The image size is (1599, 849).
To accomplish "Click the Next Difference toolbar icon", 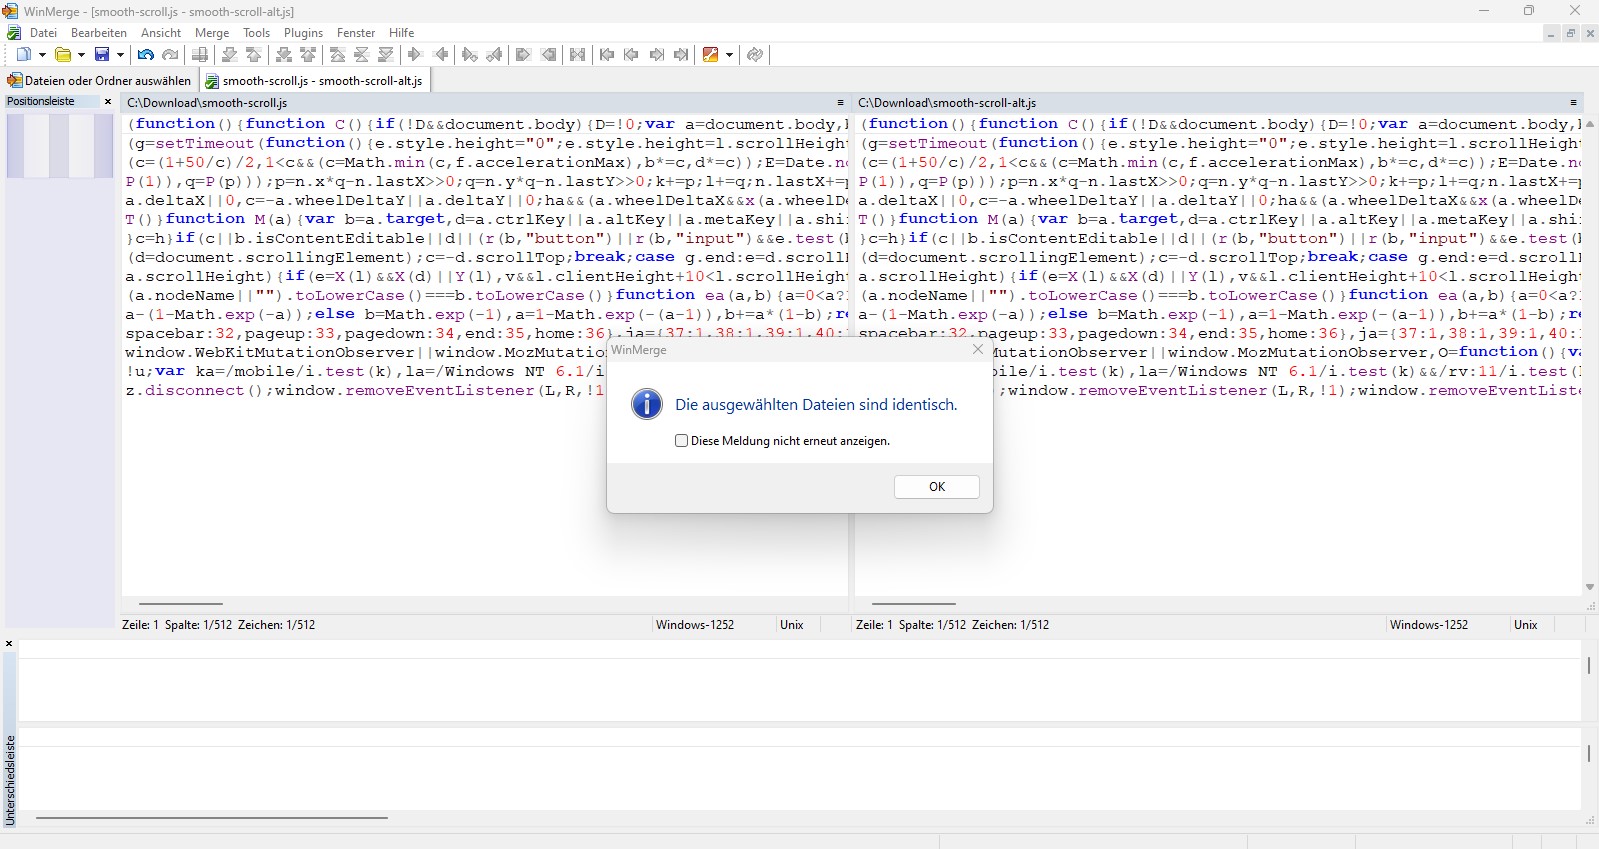I will click(x=229, y=55).
